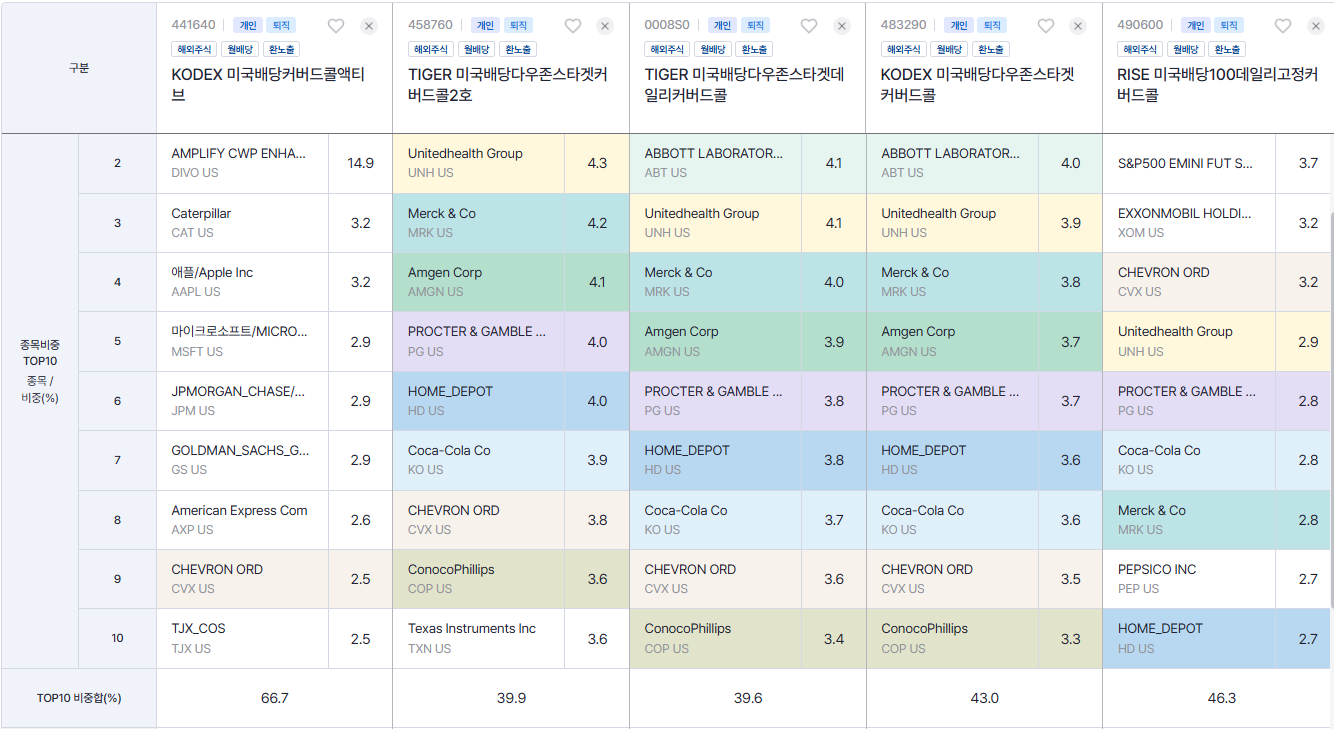Screen dimensions: 1334x729
Task: Click the TOP10 total value 39.6
Action: click(x=748, y=698)
